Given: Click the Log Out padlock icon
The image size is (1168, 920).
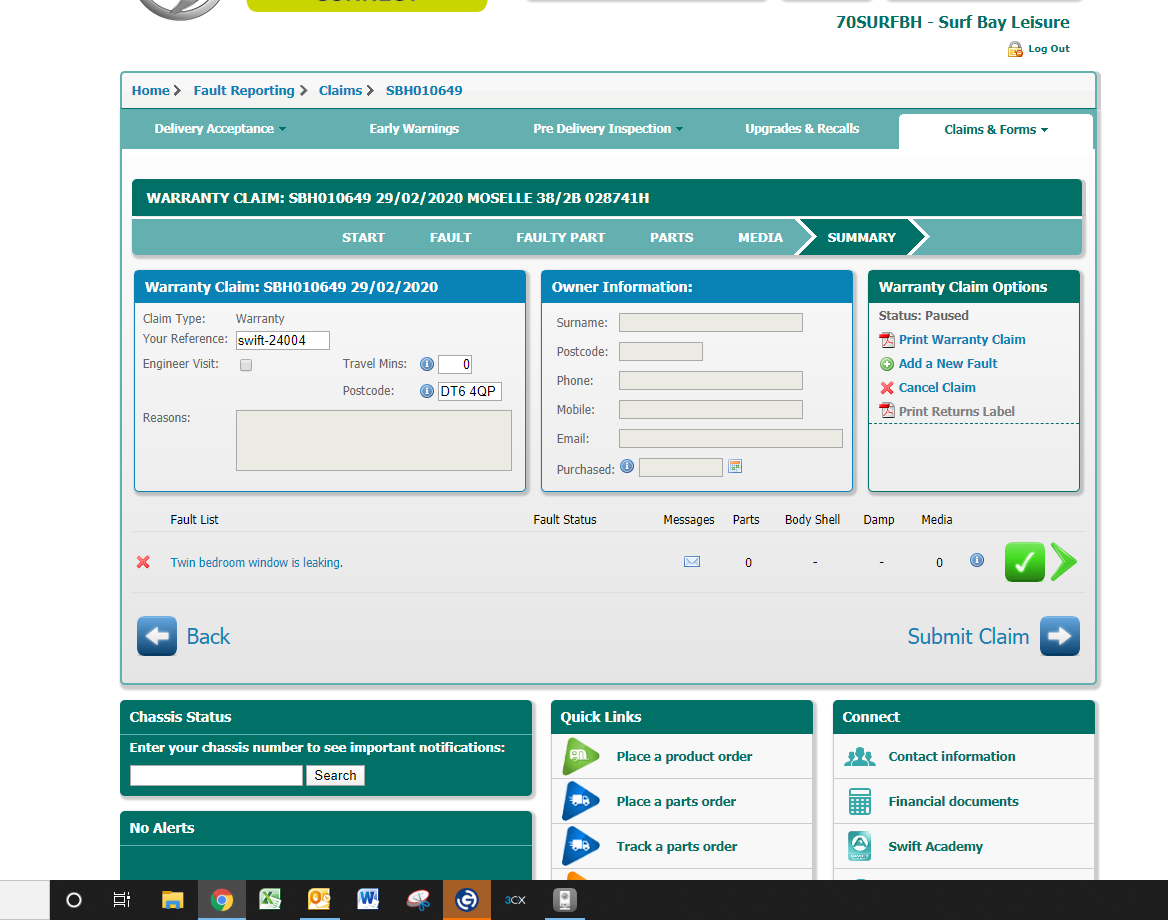Looking at the screenshot, I should pos(1015,49).
